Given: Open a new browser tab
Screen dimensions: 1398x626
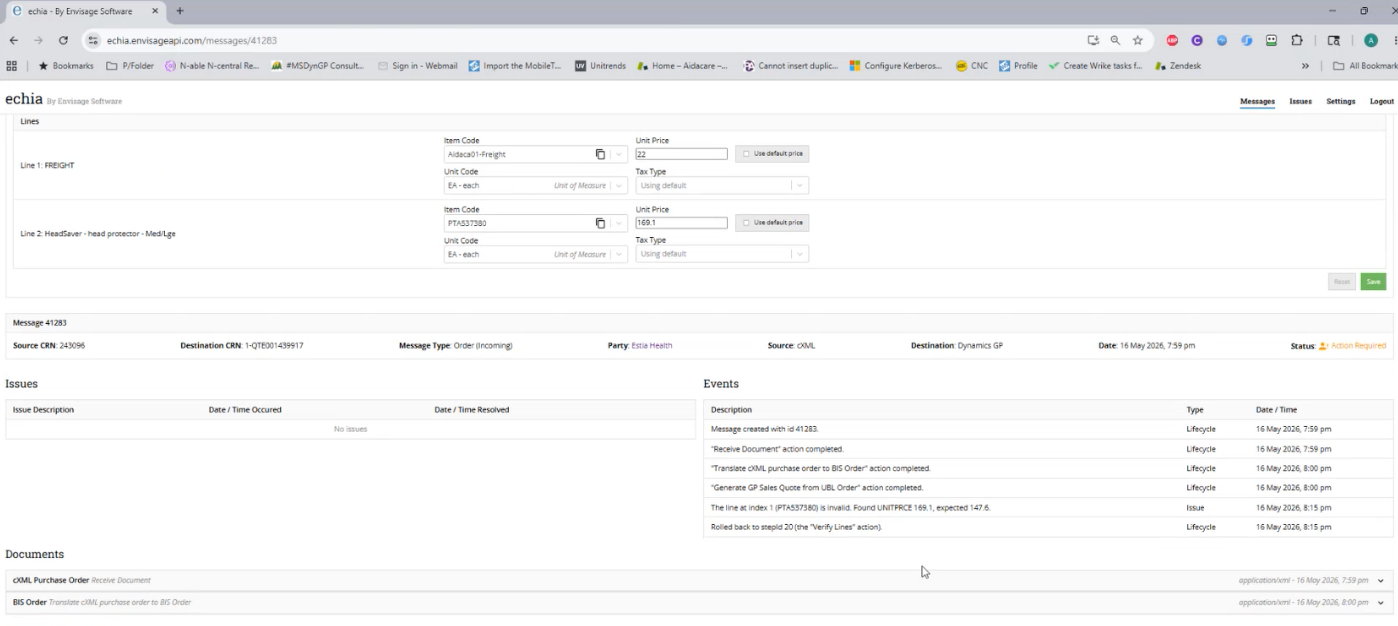Looking at the screenshot, I should [181, 11].
